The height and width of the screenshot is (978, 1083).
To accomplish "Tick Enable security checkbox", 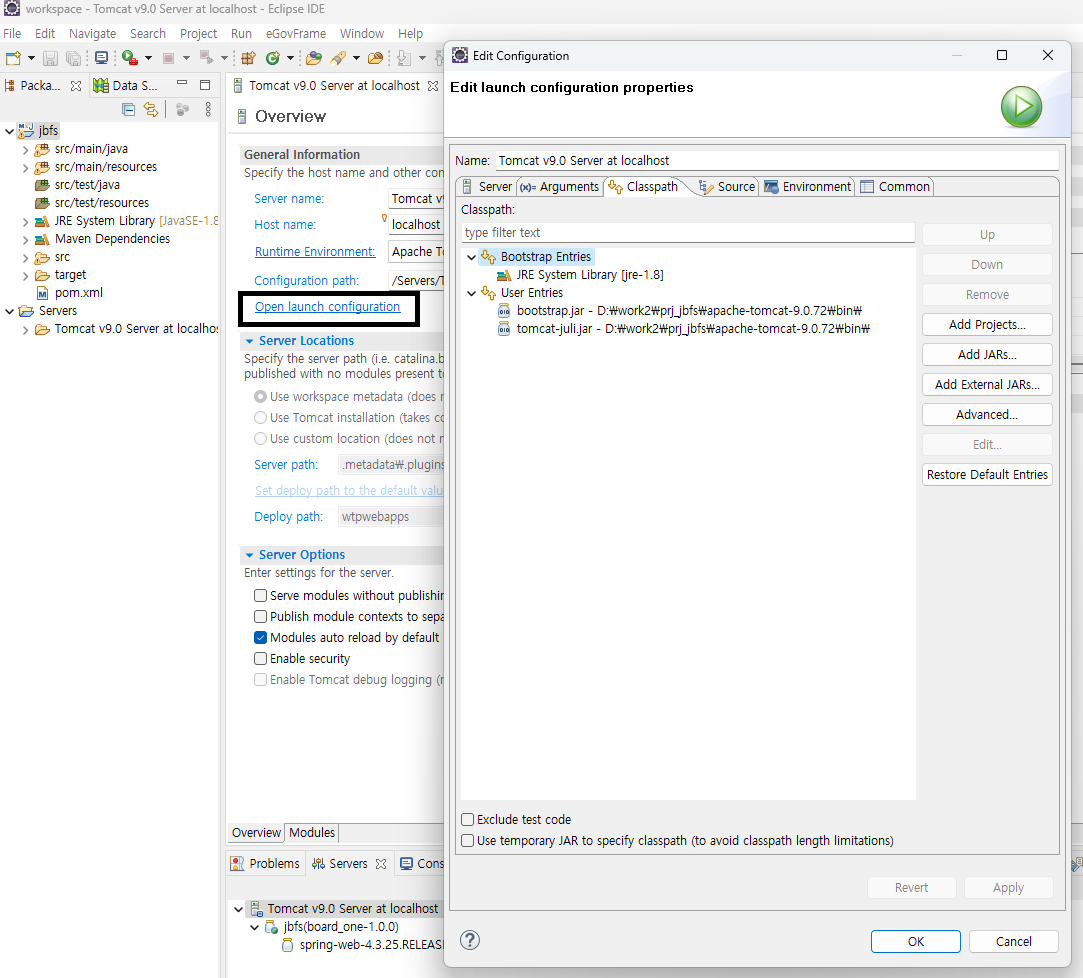I will [260, 658].
